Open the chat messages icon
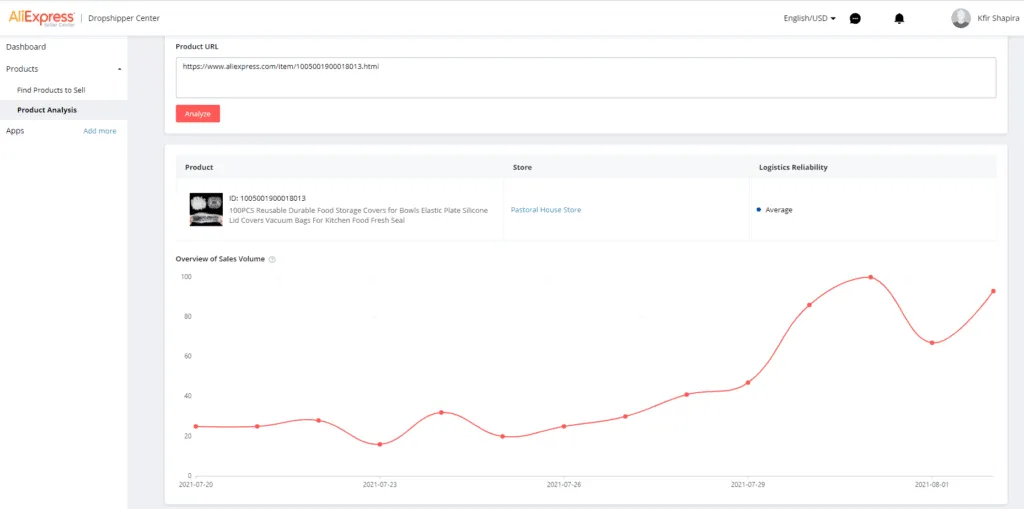The width and height of the screenshot is (1024, 509). (855, 18)
